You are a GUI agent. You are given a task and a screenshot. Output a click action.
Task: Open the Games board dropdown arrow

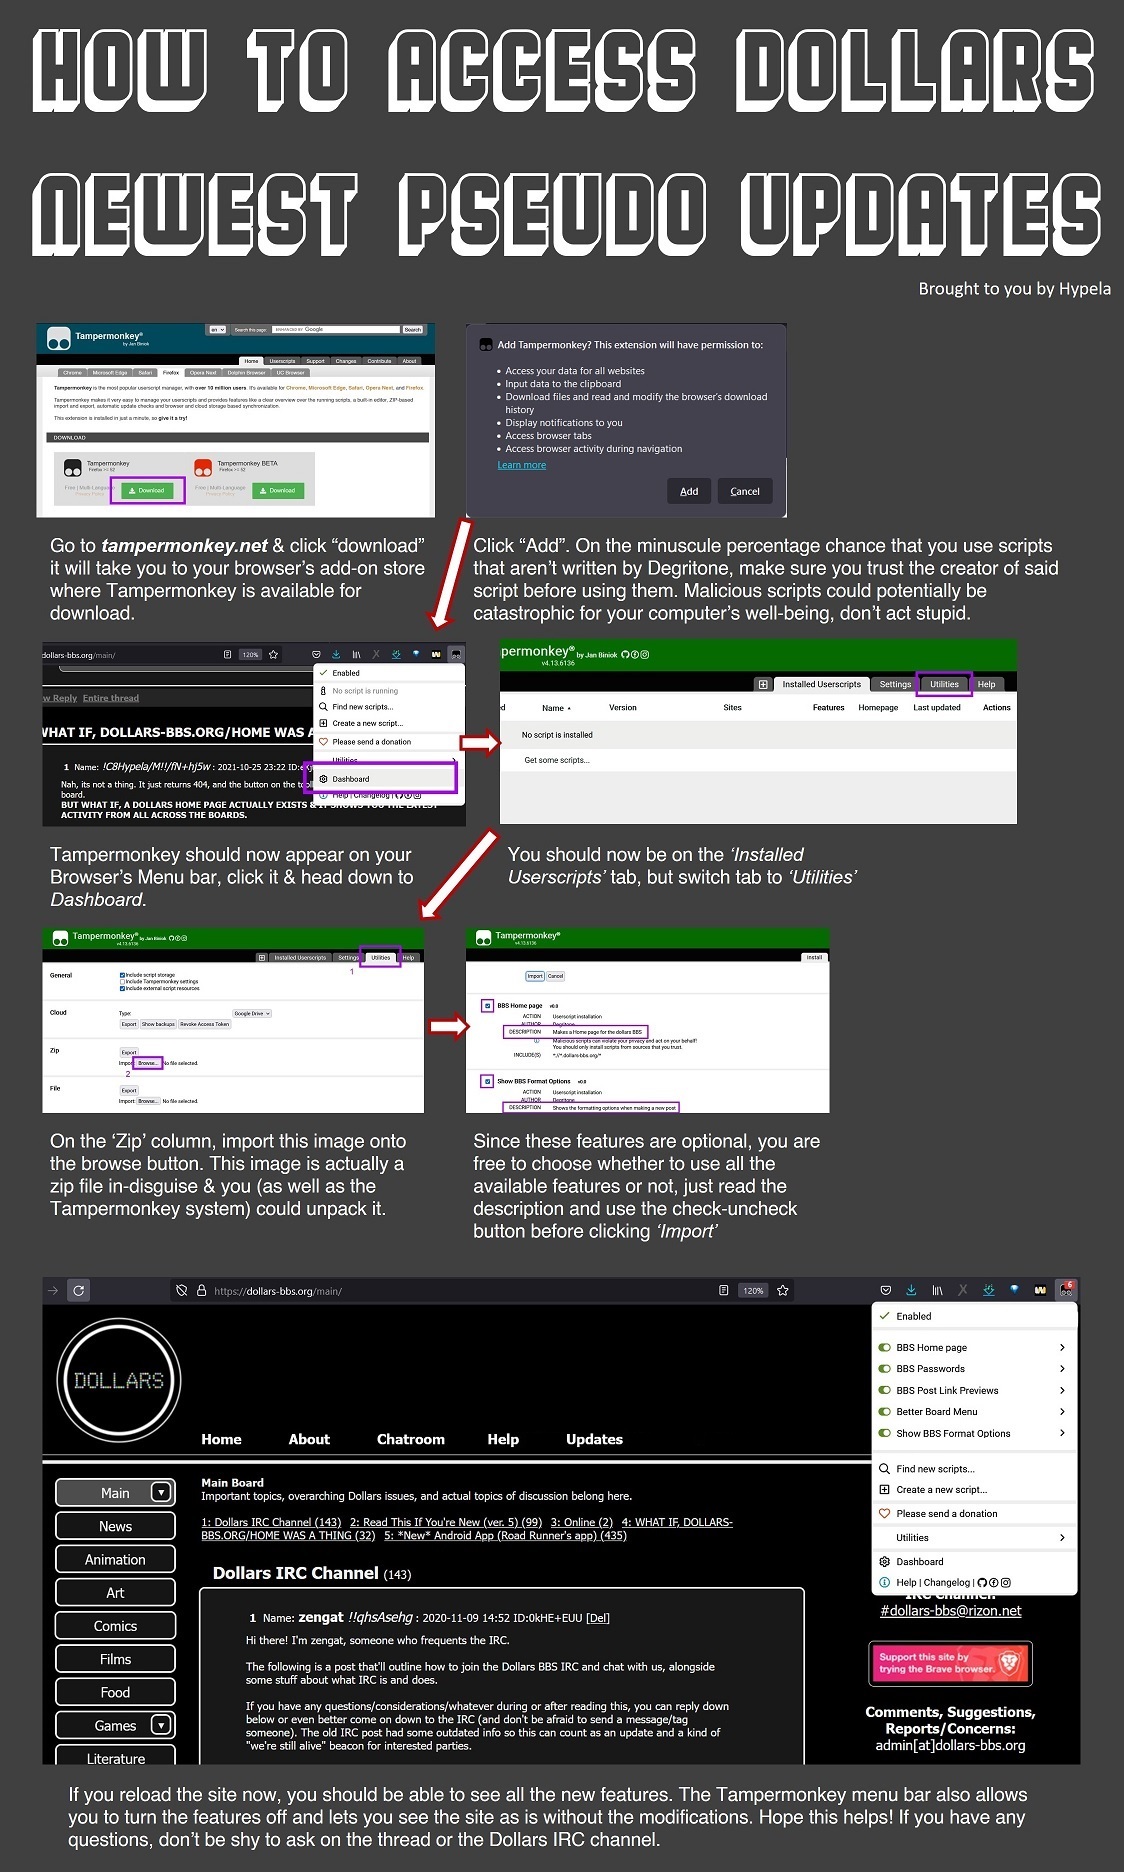pyautogui.click(x=160, y=1725)
